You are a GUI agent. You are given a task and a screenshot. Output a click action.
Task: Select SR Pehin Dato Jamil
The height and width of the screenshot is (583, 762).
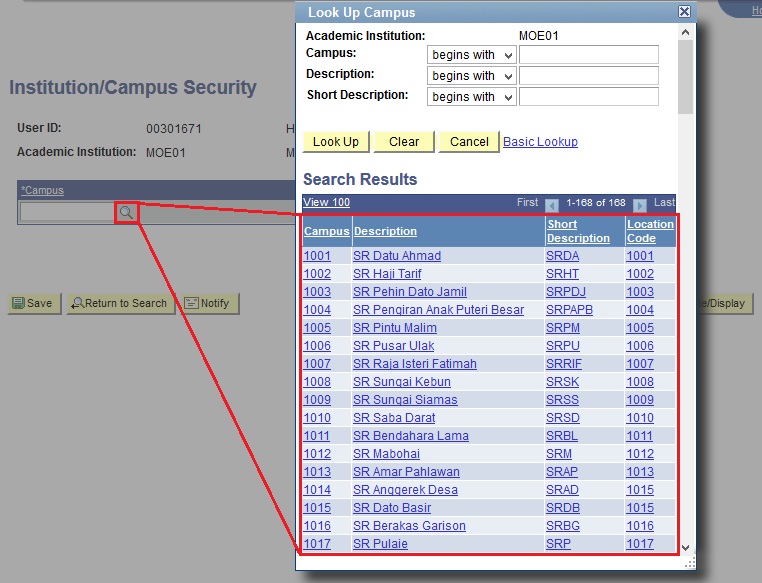click(410, 292)
